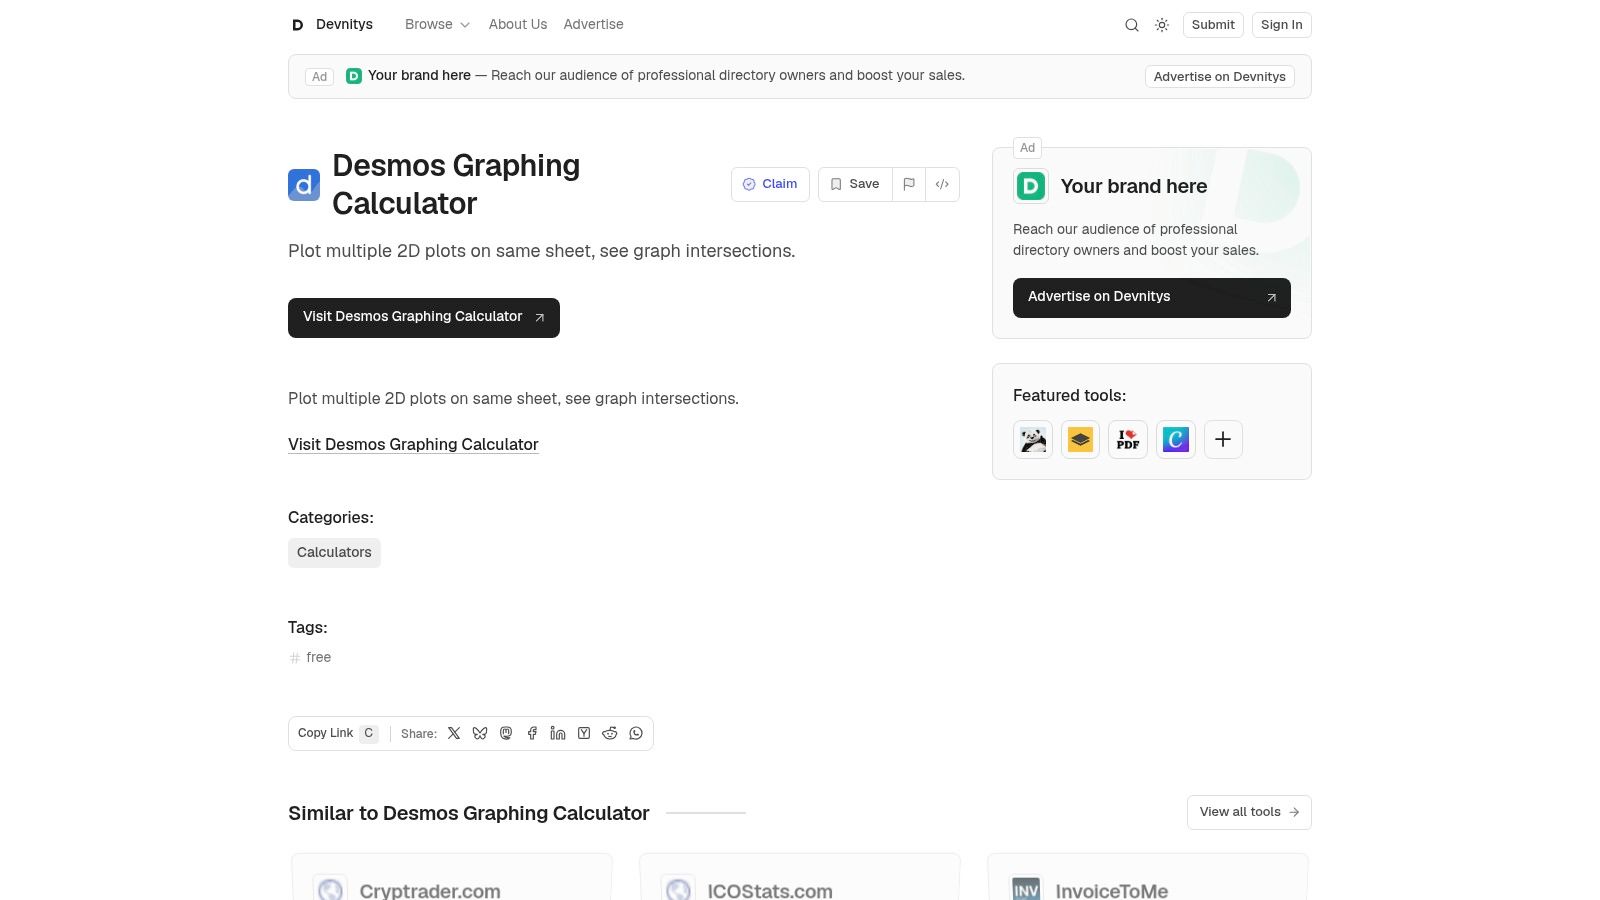Open the panda featured tool icon

1033,439
